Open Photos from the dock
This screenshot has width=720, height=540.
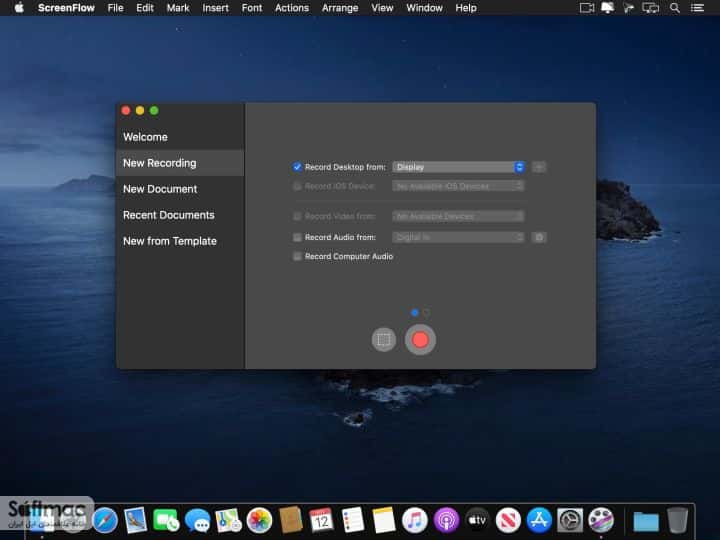click(259, 520)
